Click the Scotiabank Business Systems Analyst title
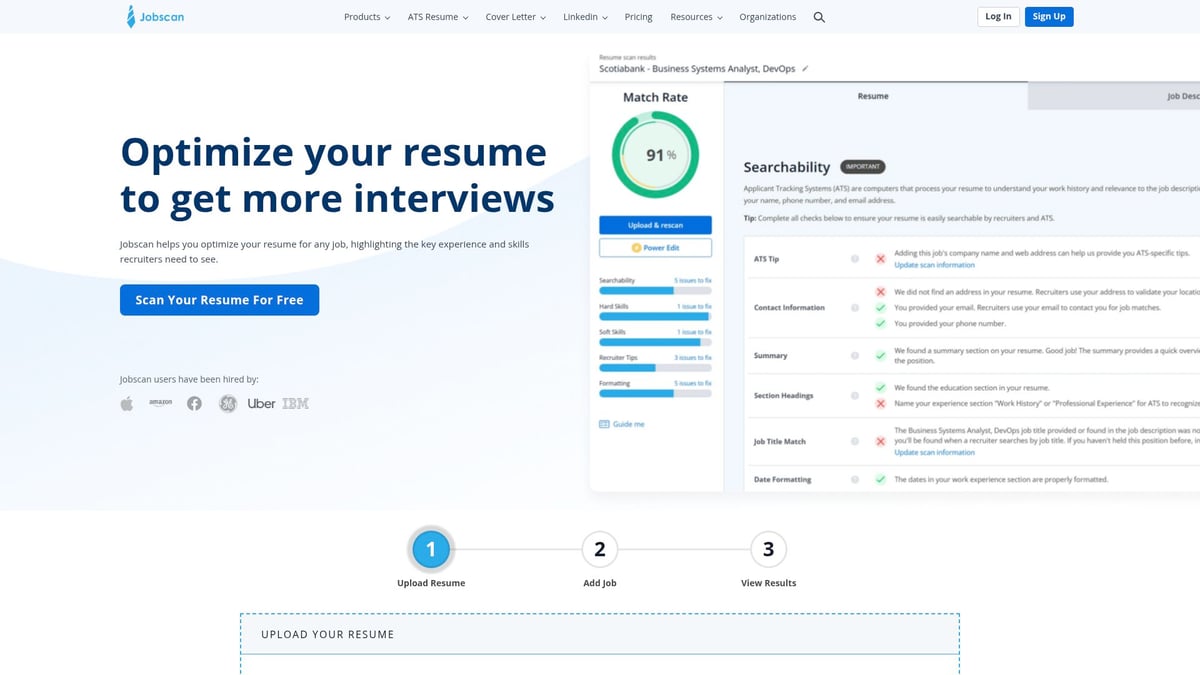 pyautogui.click(x=697, y=69)
